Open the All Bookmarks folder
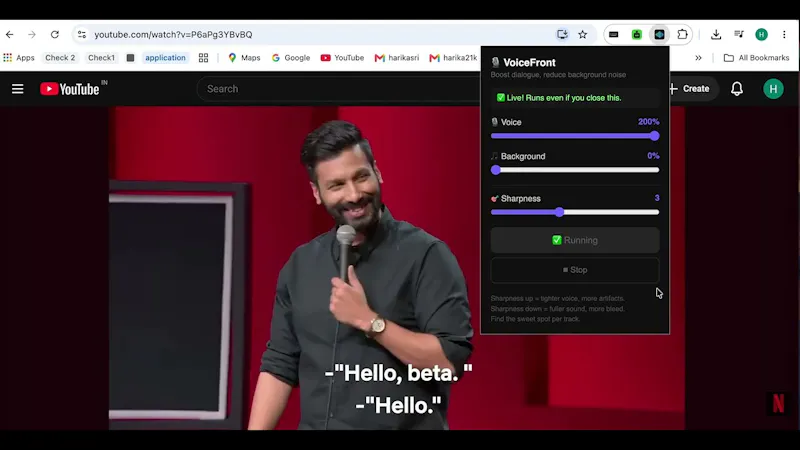The height and width of the screenshot is (450, 800). (757, 58)
